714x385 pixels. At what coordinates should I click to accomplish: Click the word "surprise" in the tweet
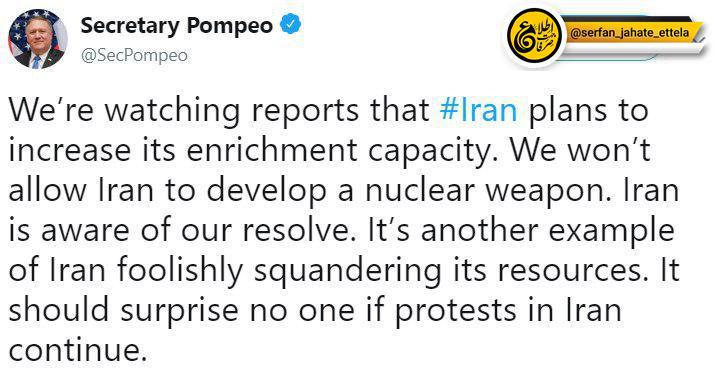click(179, 311)
